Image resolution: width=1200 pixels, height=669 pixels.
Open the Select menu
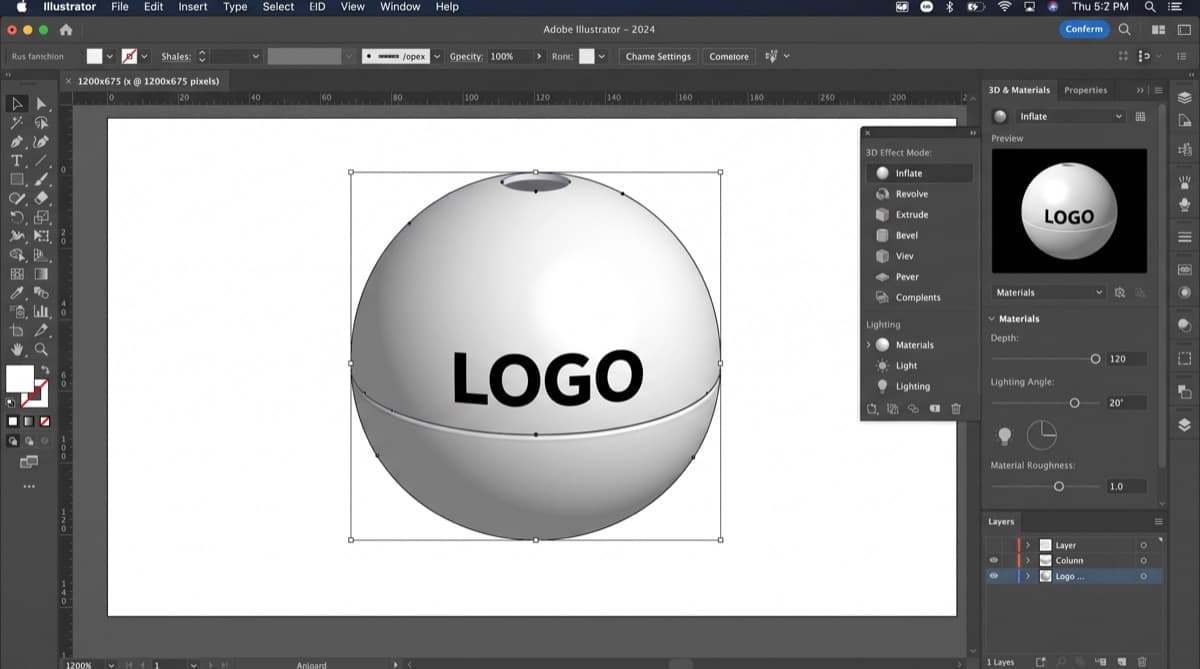click(278, 7)
